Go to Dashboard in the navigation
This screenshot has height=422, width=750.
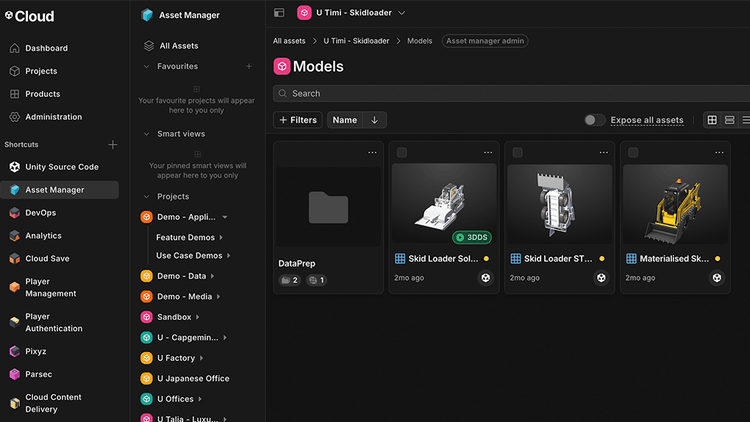pos(46,48)
